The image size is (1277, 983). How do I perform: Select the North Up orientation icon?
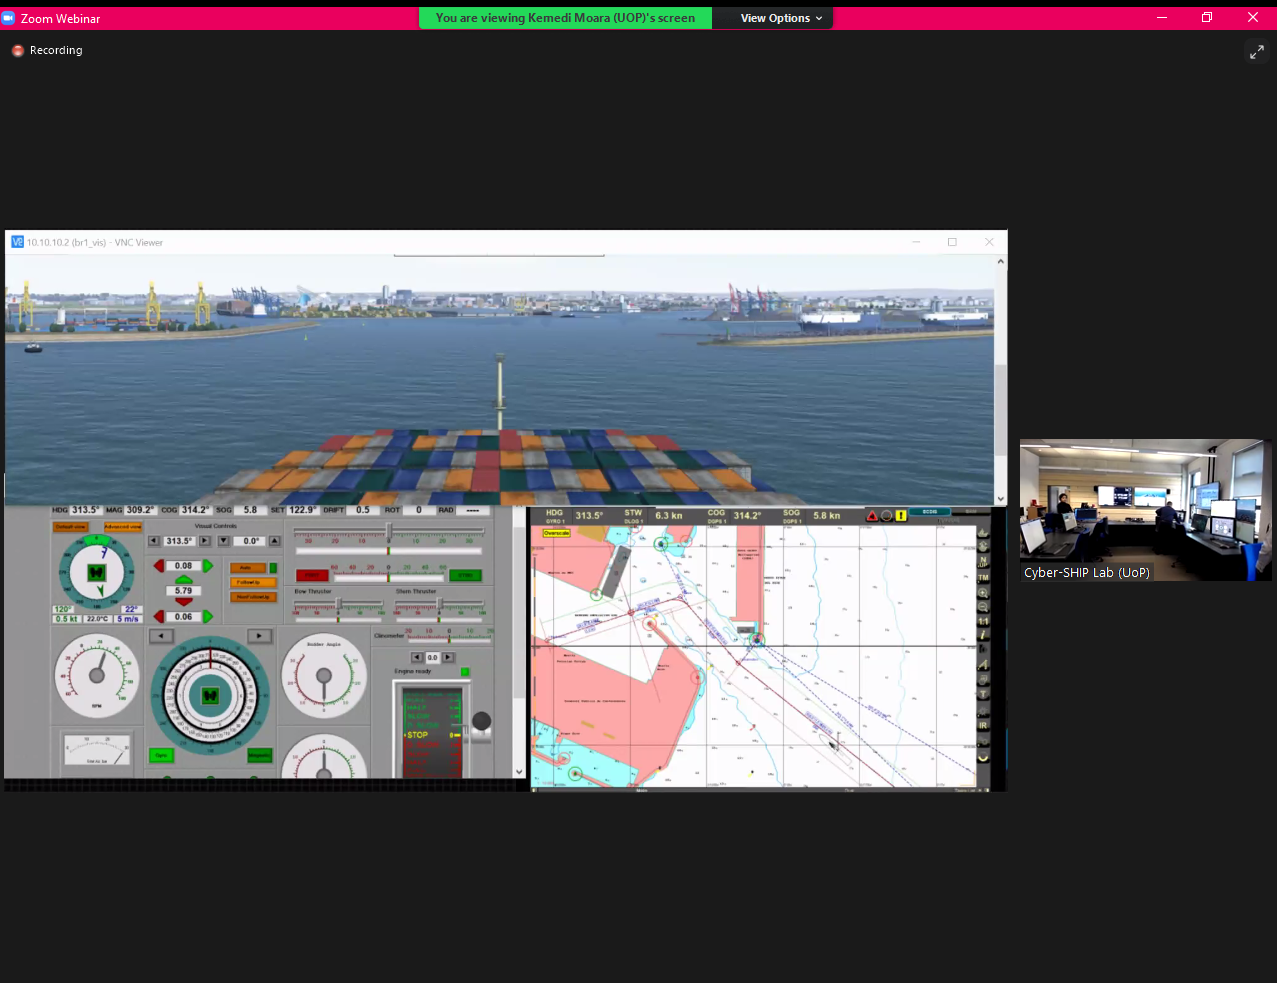(x=983, y=562)
